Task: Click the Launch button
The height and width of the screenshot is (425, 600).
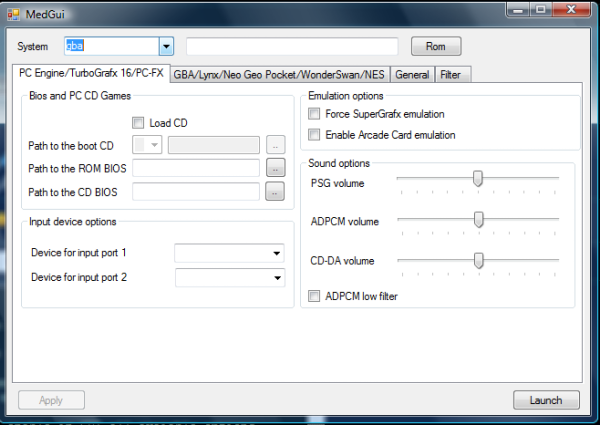Action: pos(546,400)
